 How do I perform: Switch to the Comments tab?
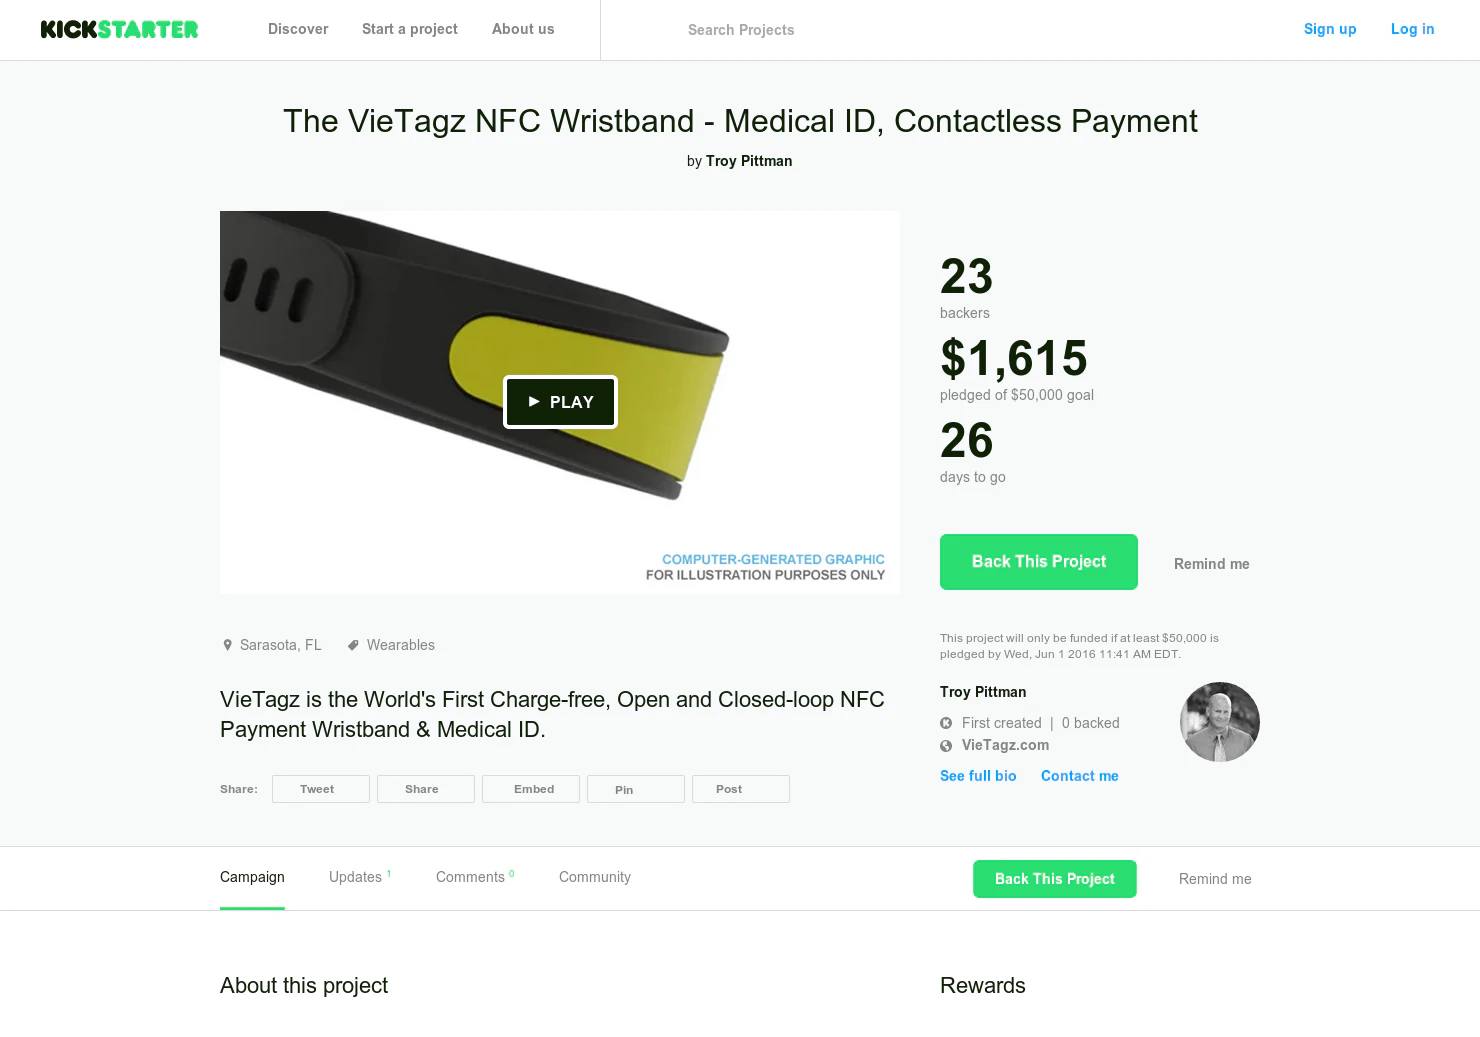coord(470,877)
